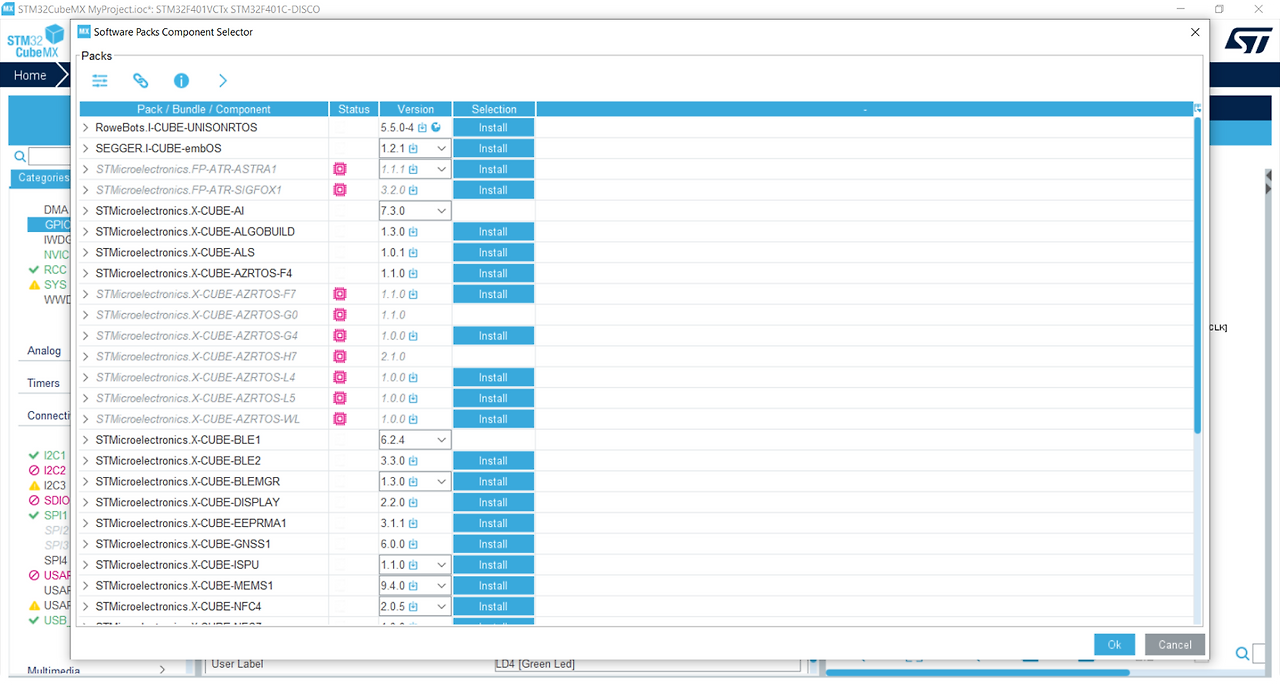The image size is (1280, 685).
Task: Expand the X-CUBE-BLE1 pack row
Action: coord(86,440)
